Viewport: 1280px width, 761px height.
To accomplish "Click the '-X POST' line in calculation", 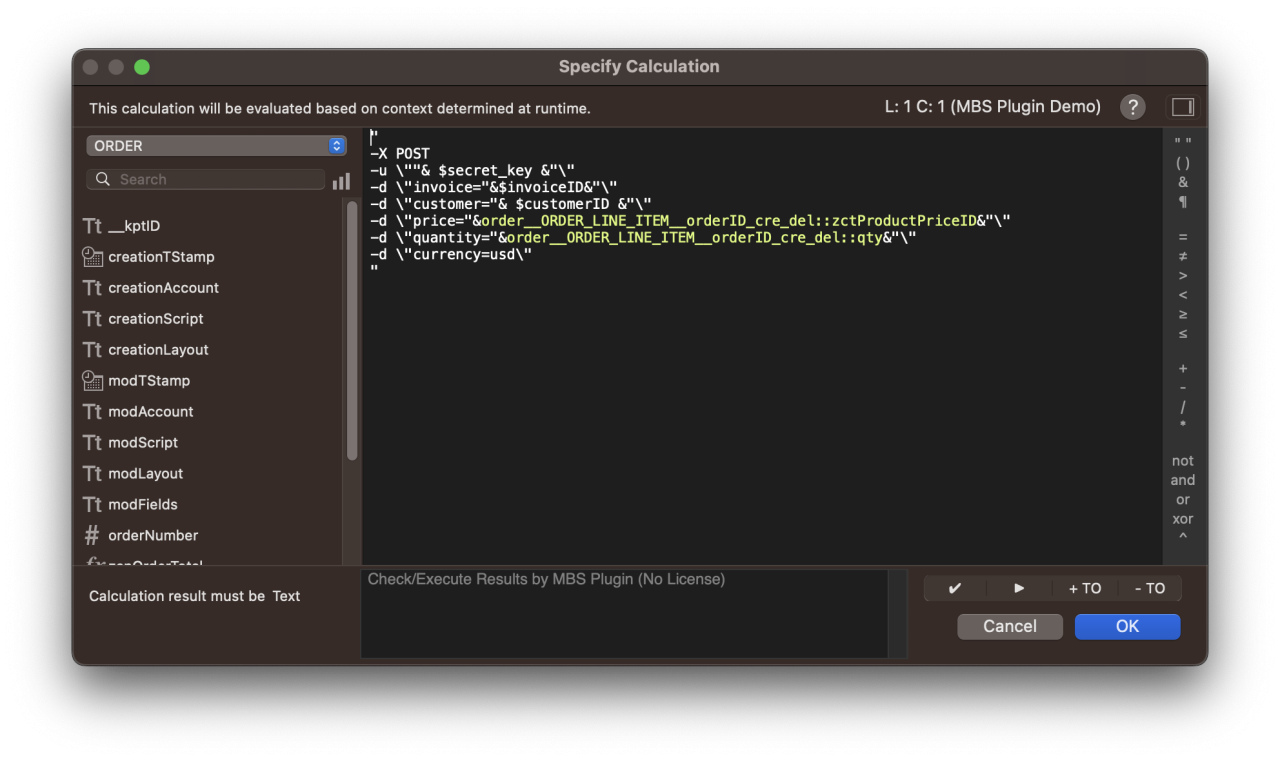I will pos(400,154).
